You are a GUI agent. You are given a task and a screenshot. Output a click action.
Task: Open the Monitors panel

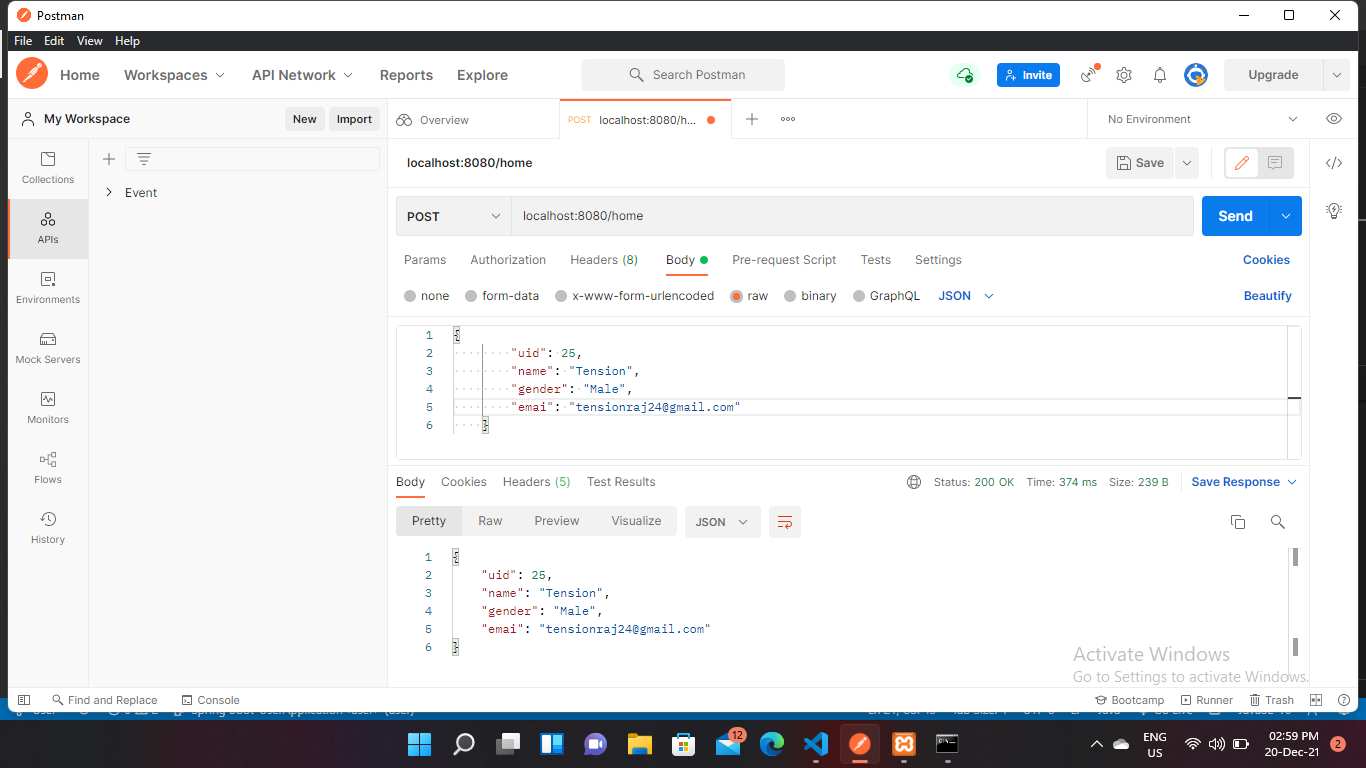click(47, 408)
